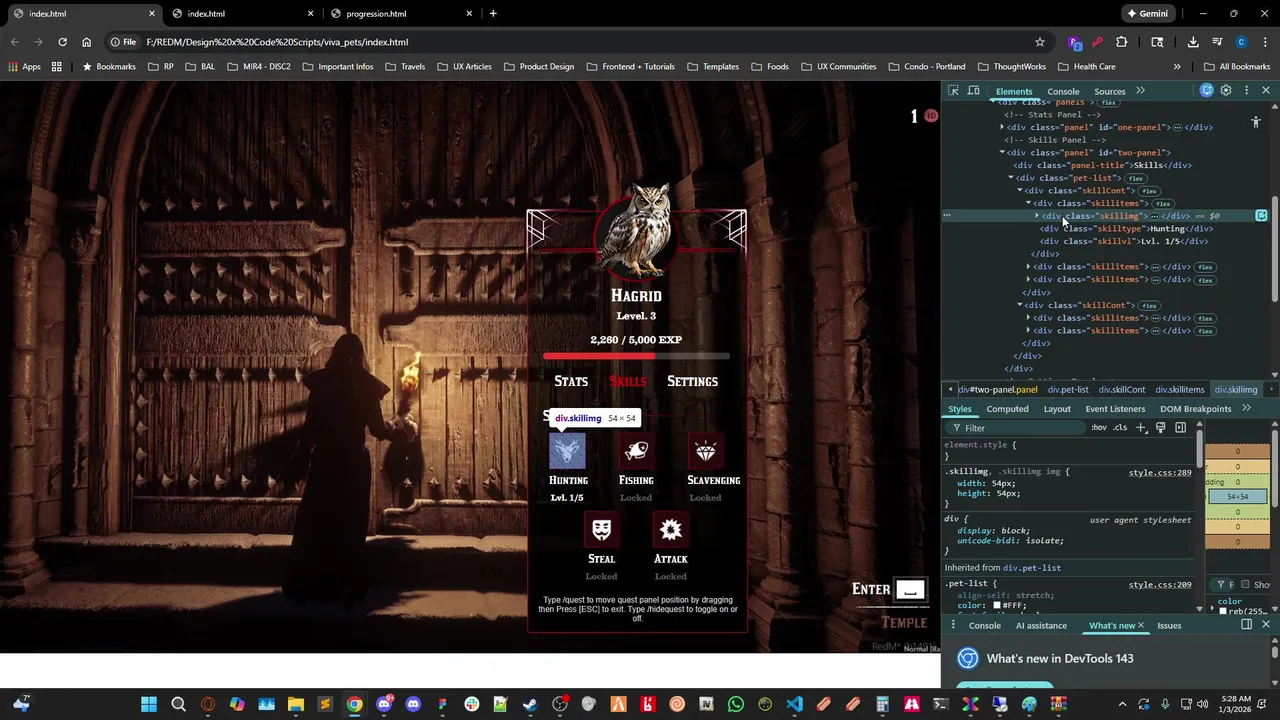This screenshot has height=720, width=1280.
Task: Switch to progression.html browser tab
Action: point(400,14)
